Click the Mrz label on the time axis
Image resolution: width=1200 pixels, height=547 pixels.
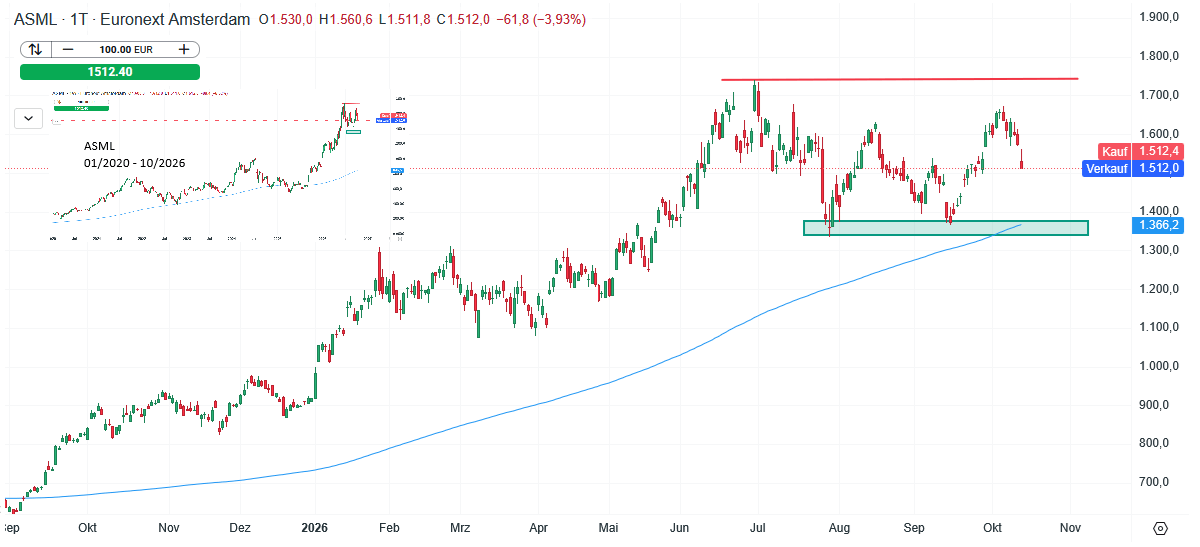click(x=460, y=527)
